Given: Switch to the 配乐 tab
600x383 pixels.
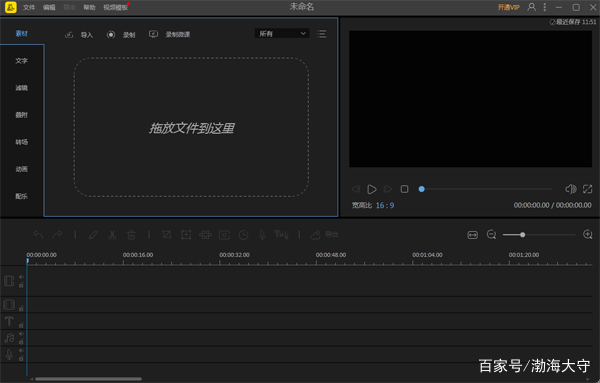Looking at the screenshot, I should pyautogui.click(x=21, y=196).
